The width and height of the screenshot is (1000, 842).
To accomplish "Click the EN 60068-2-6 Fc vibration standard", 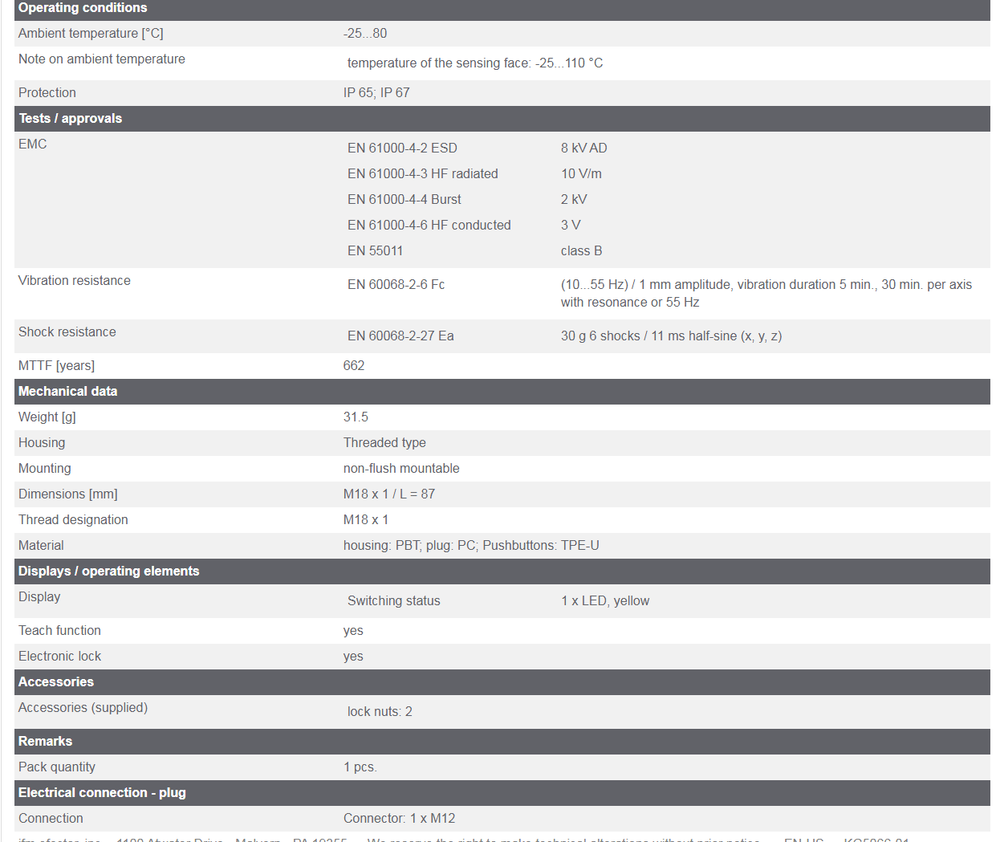I will coord(396,284).
